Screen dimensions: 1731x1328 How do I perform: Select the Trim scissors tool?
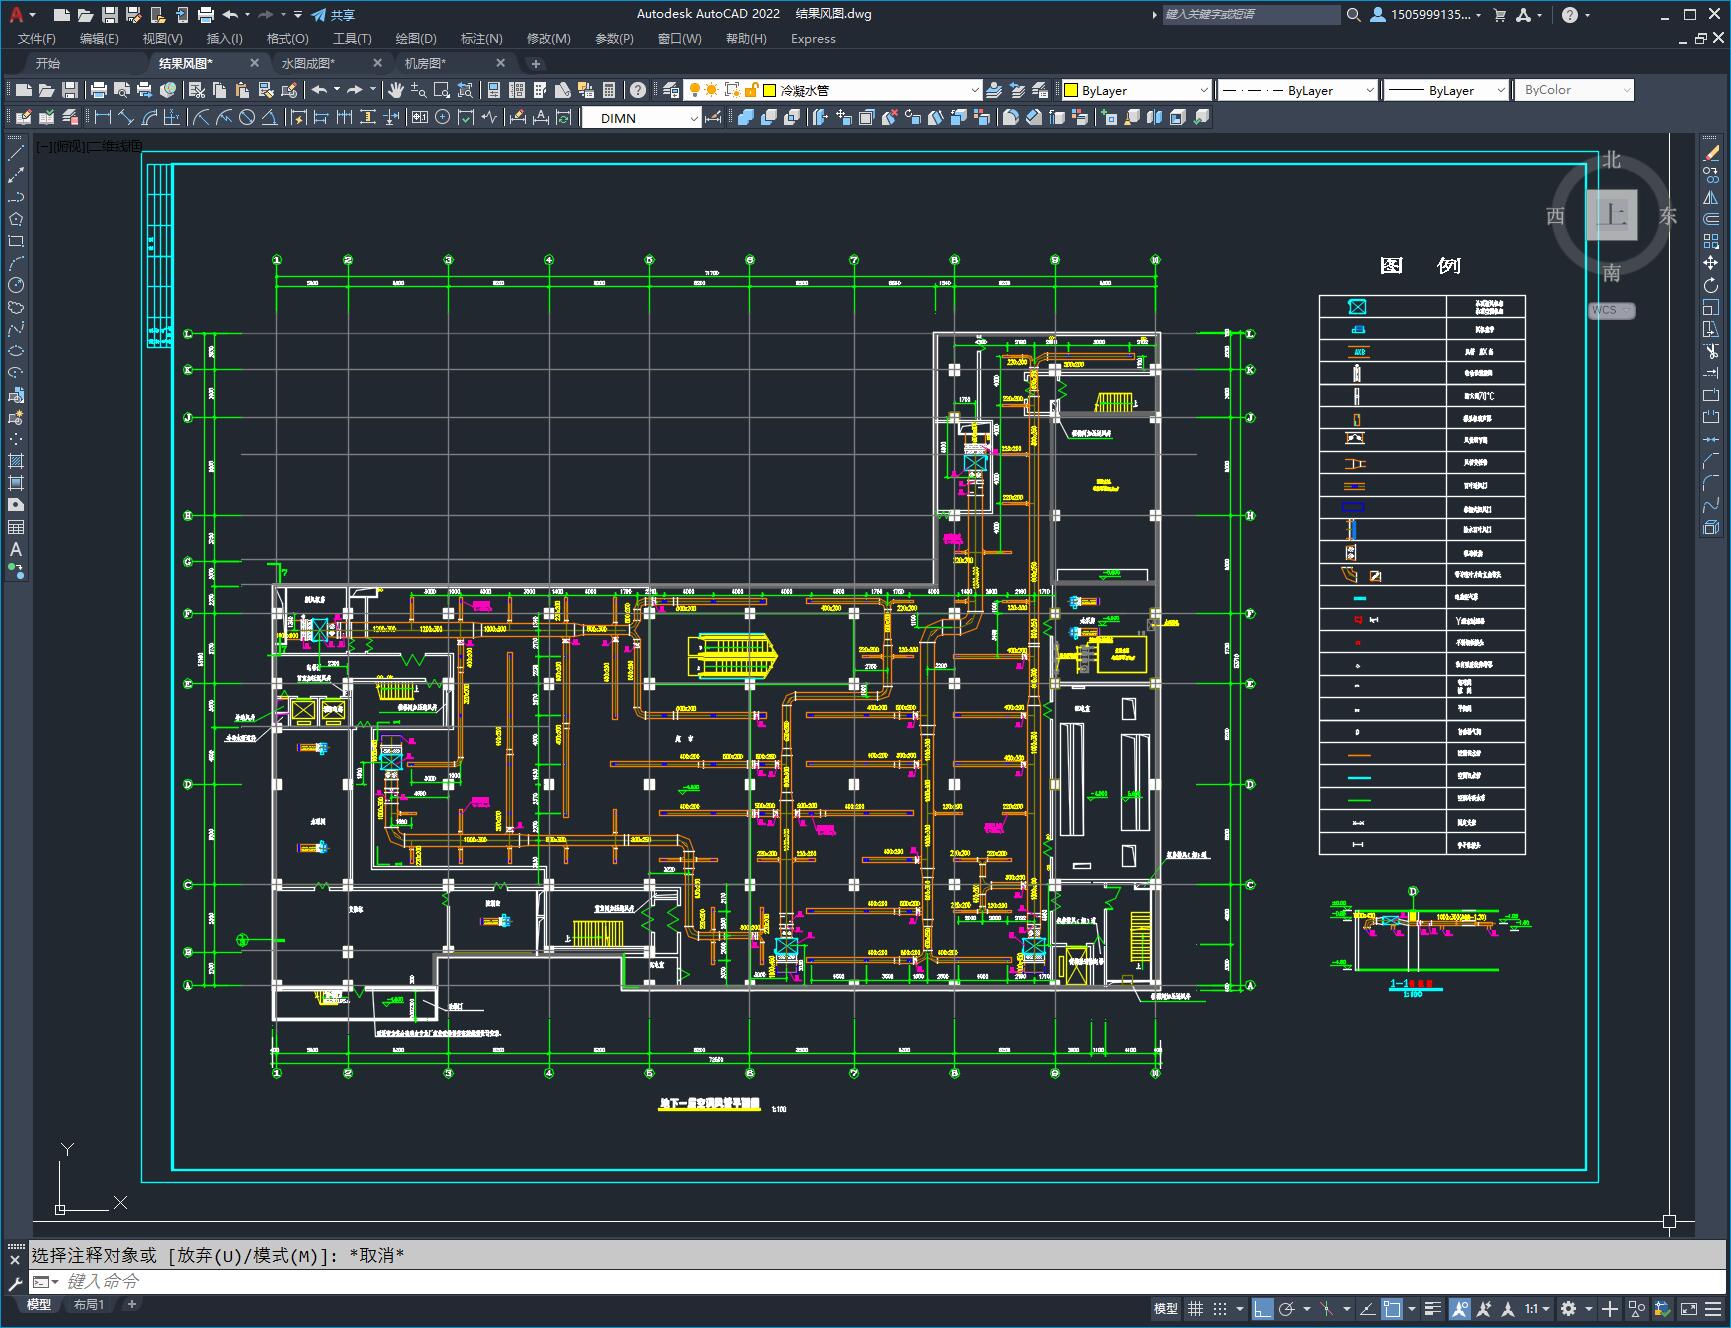(1711, 351)
